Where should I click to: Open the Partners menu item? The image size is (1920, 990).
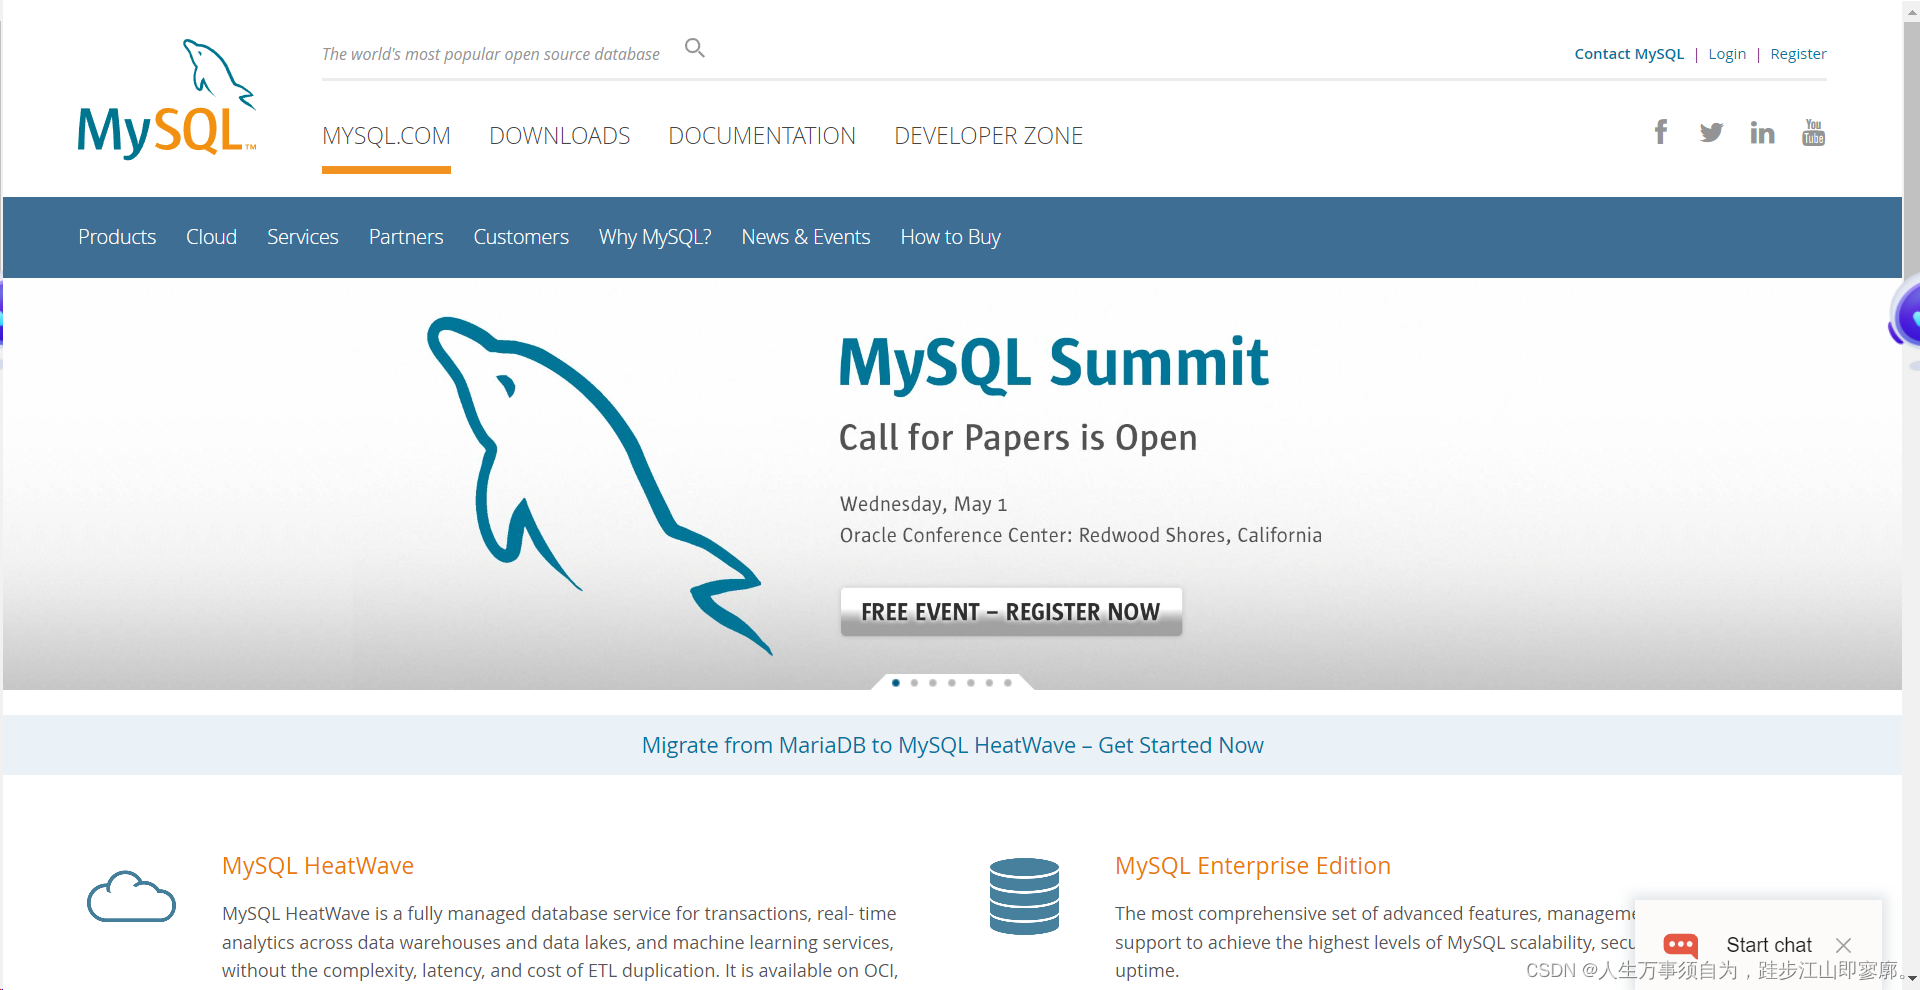point(406,237)
